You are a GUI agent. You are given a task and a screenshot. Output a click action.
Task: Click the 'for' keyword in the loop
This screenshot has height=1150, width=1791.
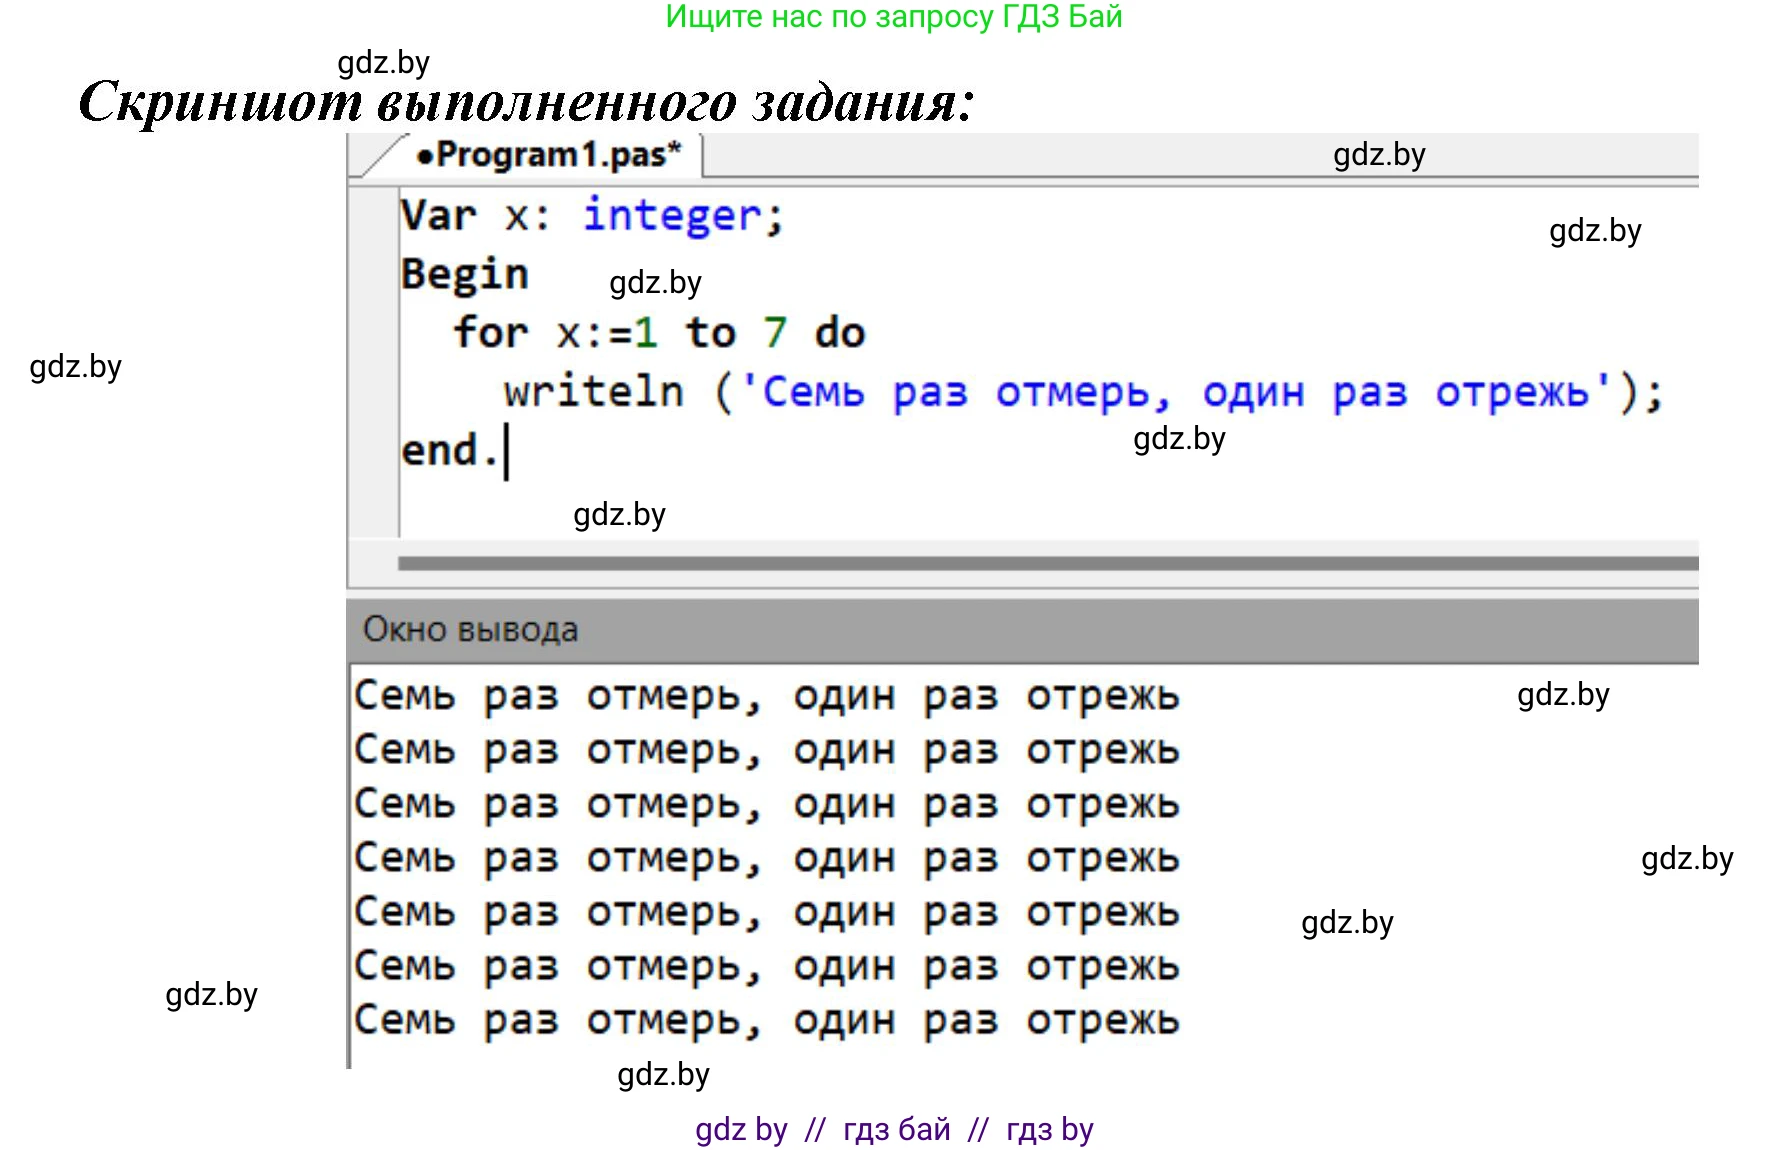pos(490,333)
